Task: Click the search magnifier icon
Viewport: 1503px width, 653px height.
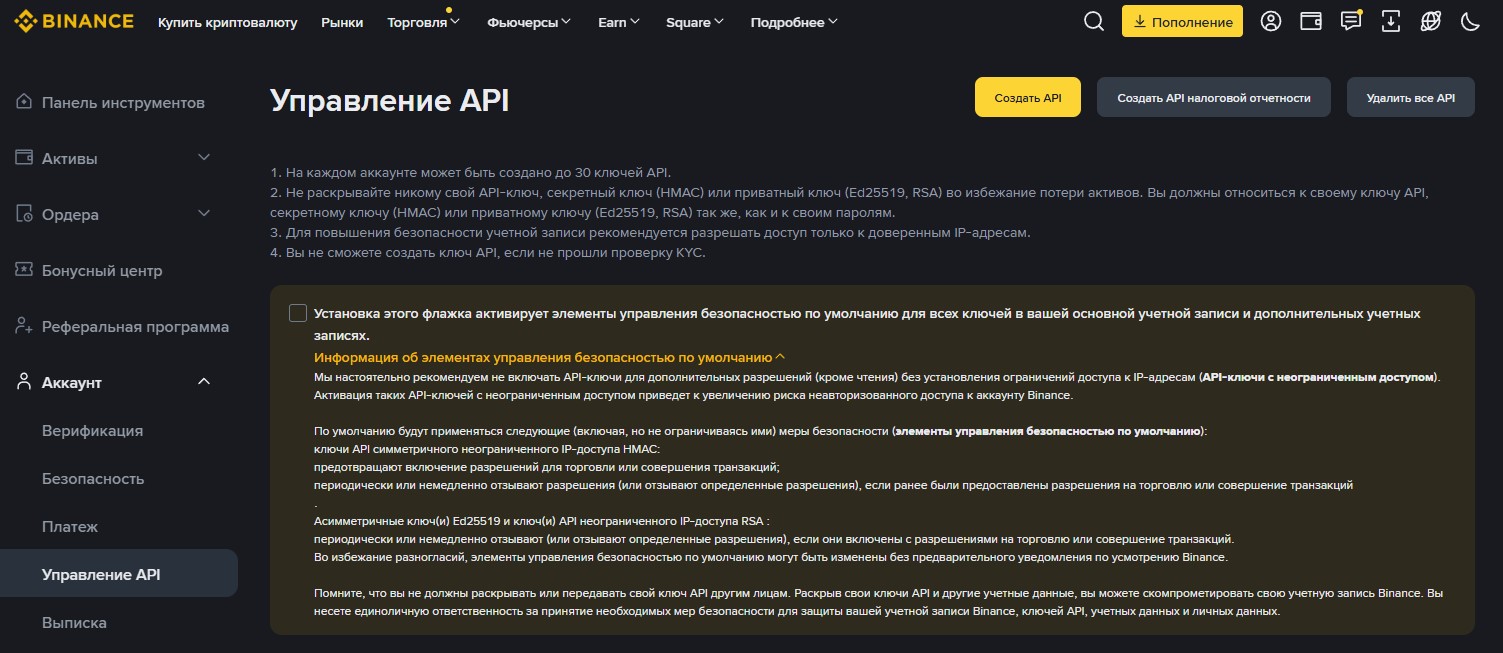Action: (1093, 21)
